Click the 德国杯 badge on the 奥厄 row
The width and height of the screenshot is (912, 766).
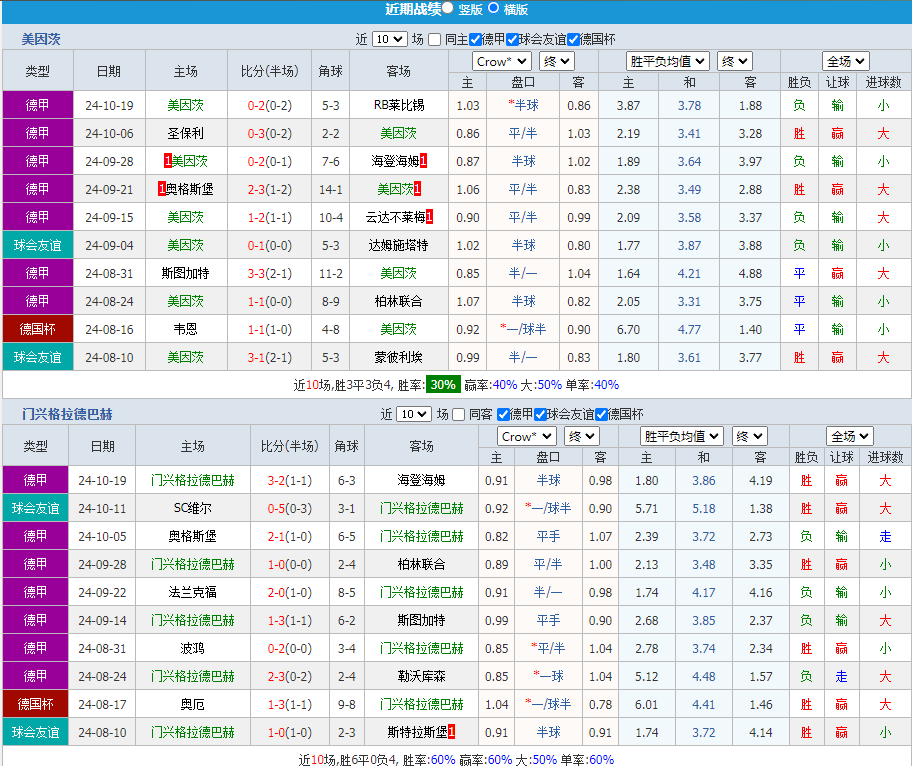point(35,704)
